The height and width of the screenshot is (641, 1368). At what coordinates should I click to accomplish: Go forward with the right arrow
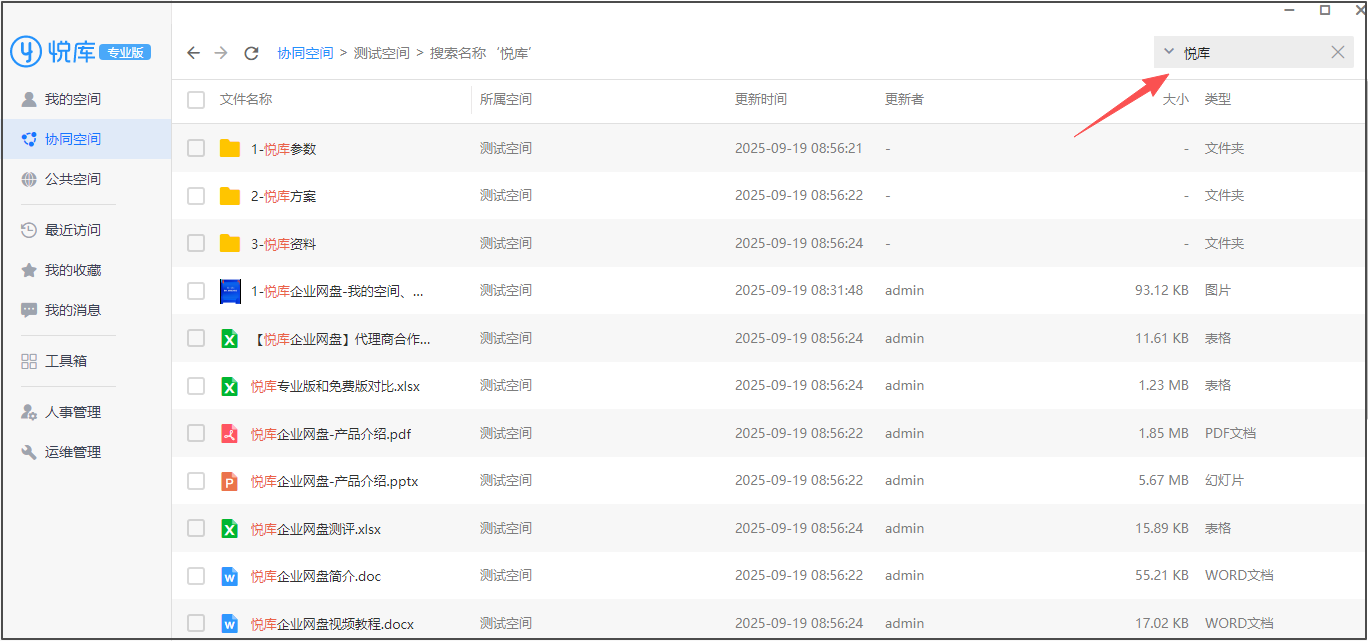222,53
